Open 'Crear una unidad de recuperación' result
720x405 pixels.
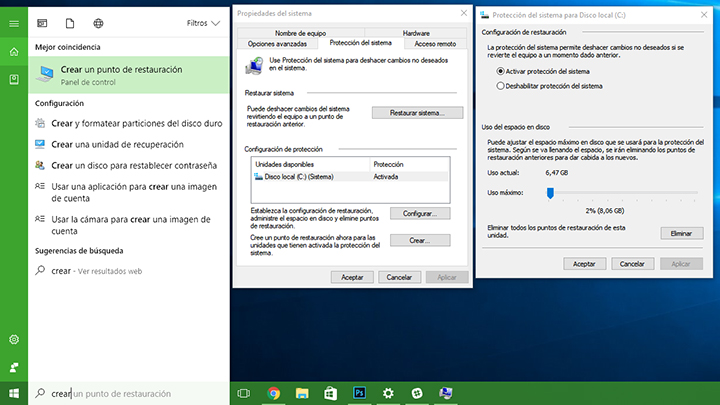(129, 144)
